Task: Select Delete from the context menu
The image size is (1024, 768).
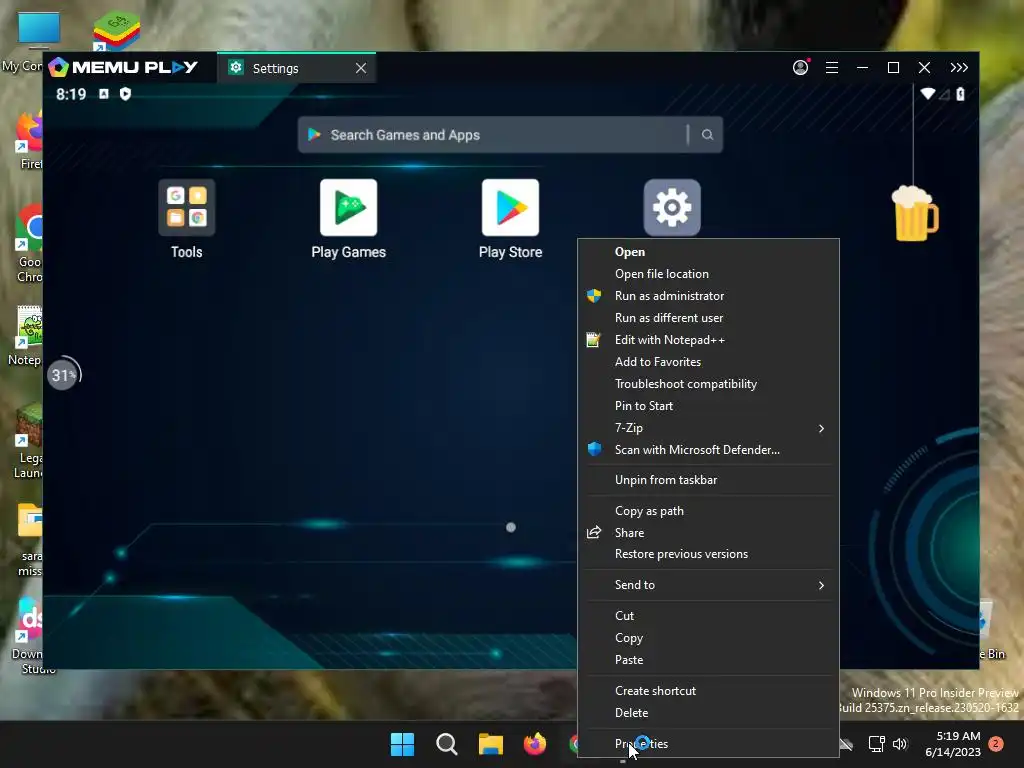Action: point(709,713)
